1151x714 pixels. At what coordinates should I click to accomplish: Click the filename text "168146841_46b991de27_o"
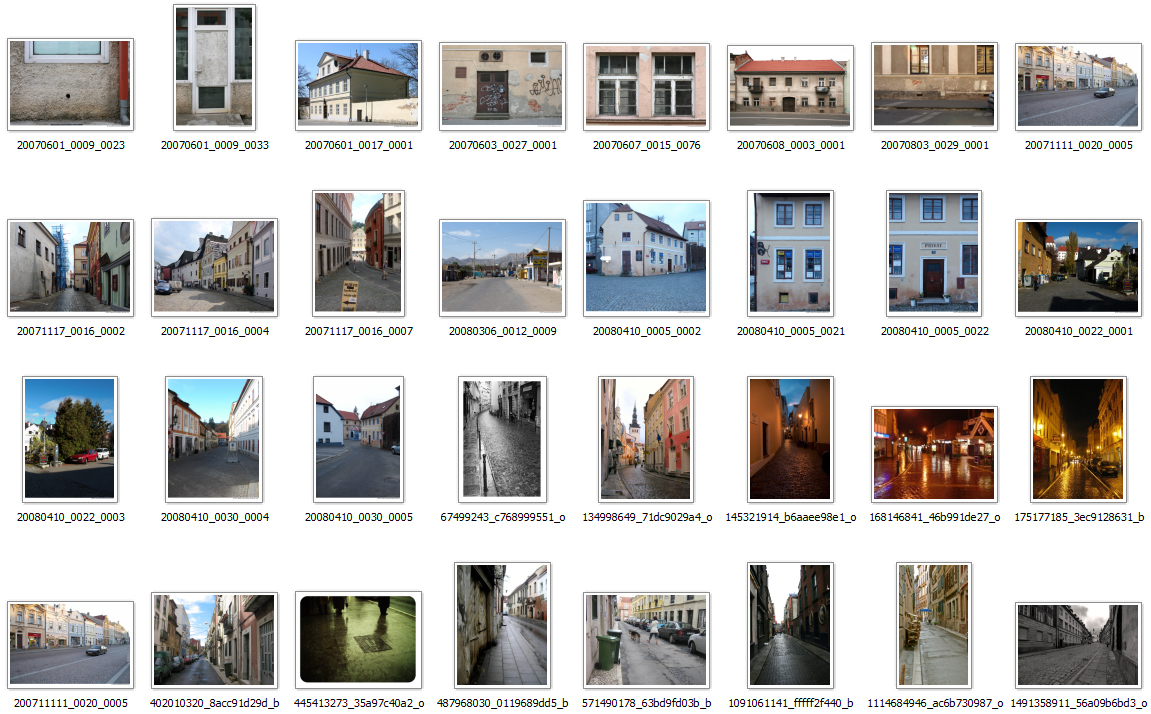(x=934, y=517)
